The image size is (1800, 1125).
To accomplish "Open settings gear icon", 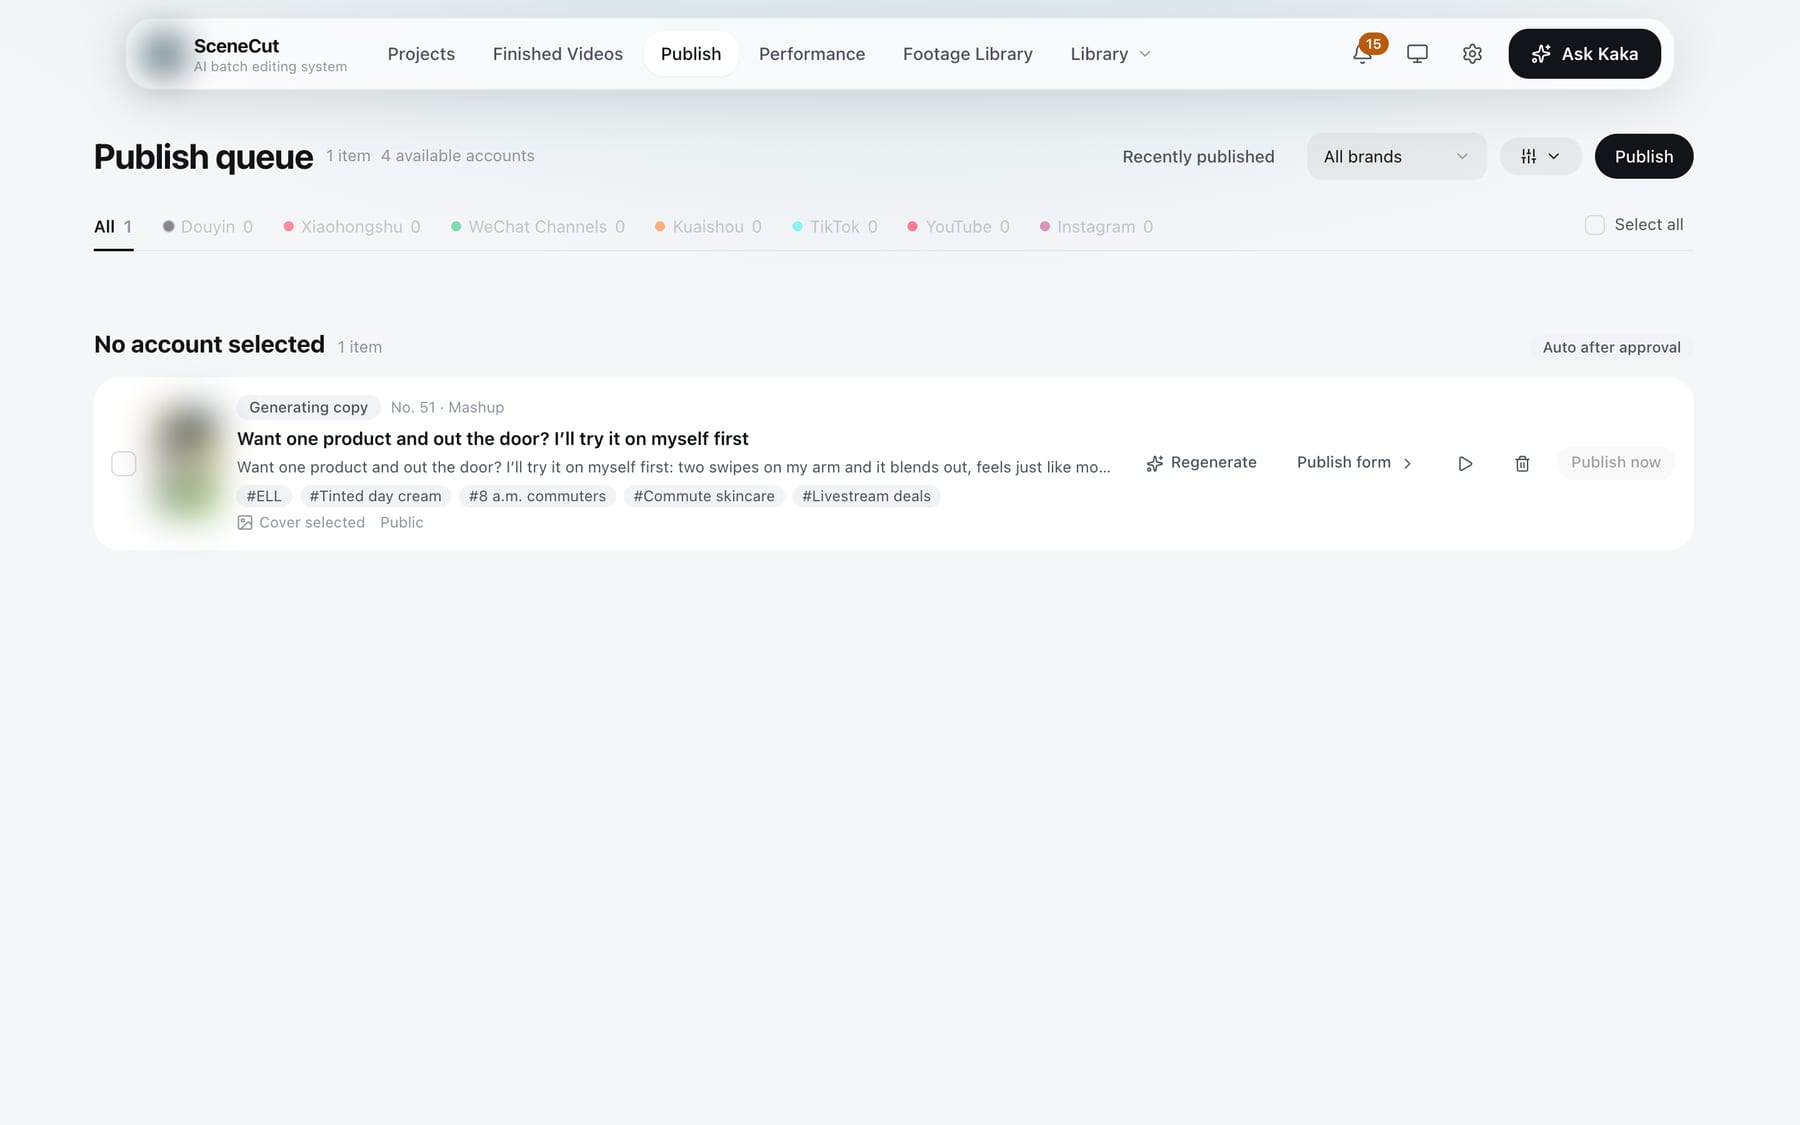I will pos(1472,54).
